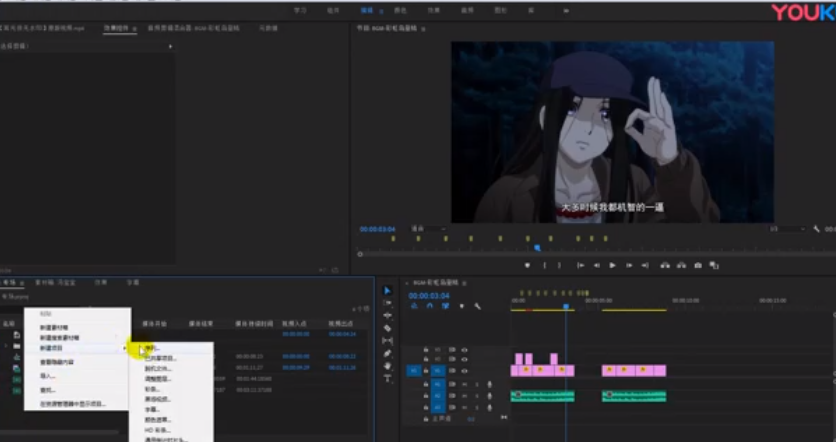
Task: Open Comparison View in Program monitor
Action: [714, 266]
